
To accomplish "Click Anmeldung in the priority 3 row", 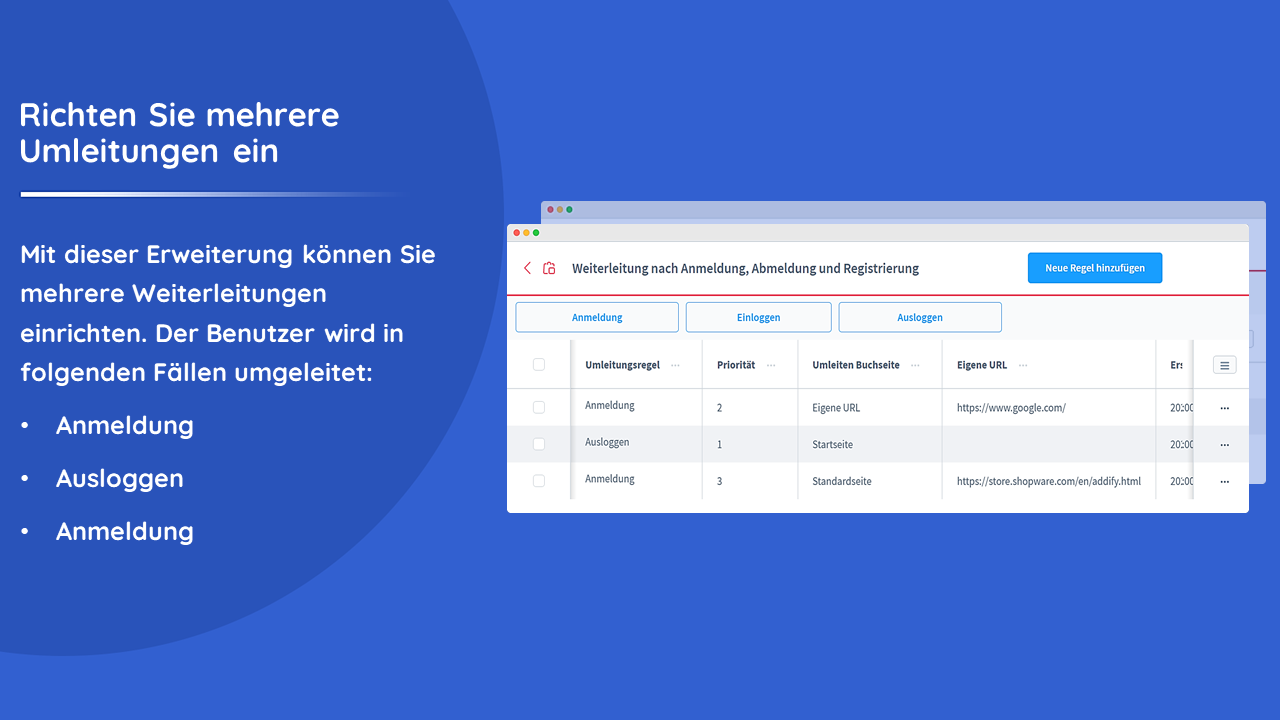I will (610, 478).
